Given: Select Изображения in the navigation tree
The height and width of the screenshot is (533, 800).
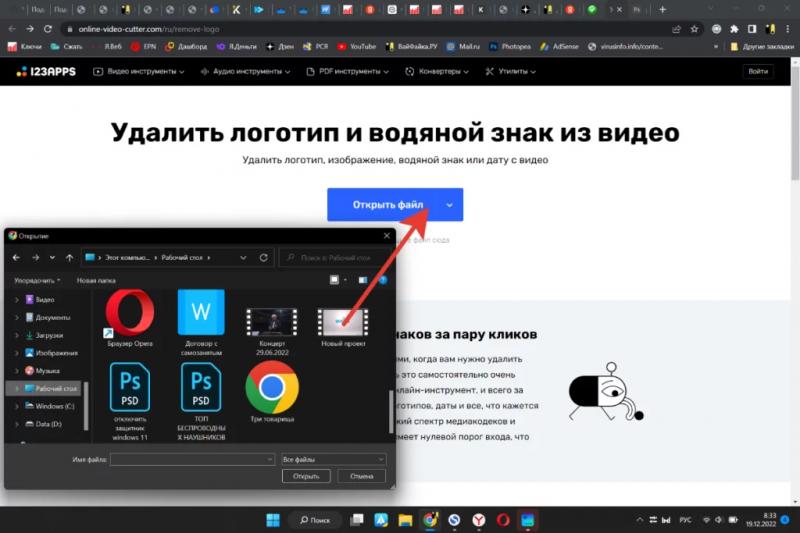Looking at the screenshot, I should pyautogui.click(x=52, y=353).
